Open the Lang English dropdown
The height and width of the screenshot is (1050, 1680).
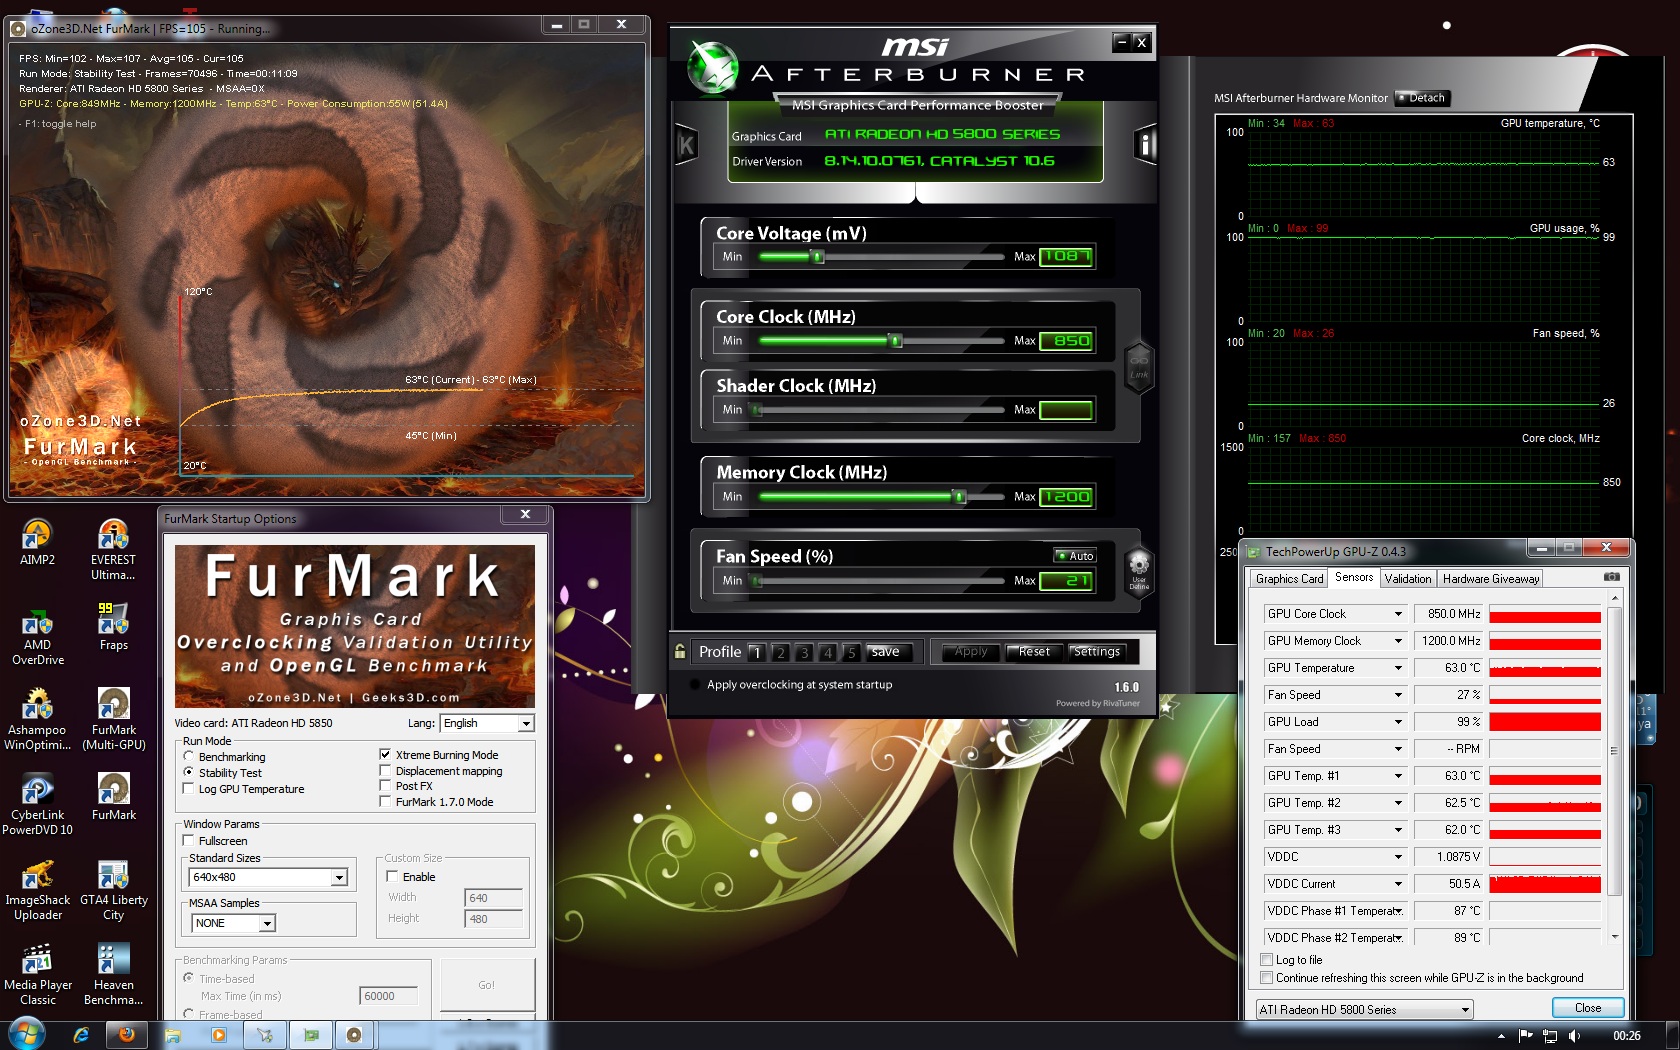point(487,723)
